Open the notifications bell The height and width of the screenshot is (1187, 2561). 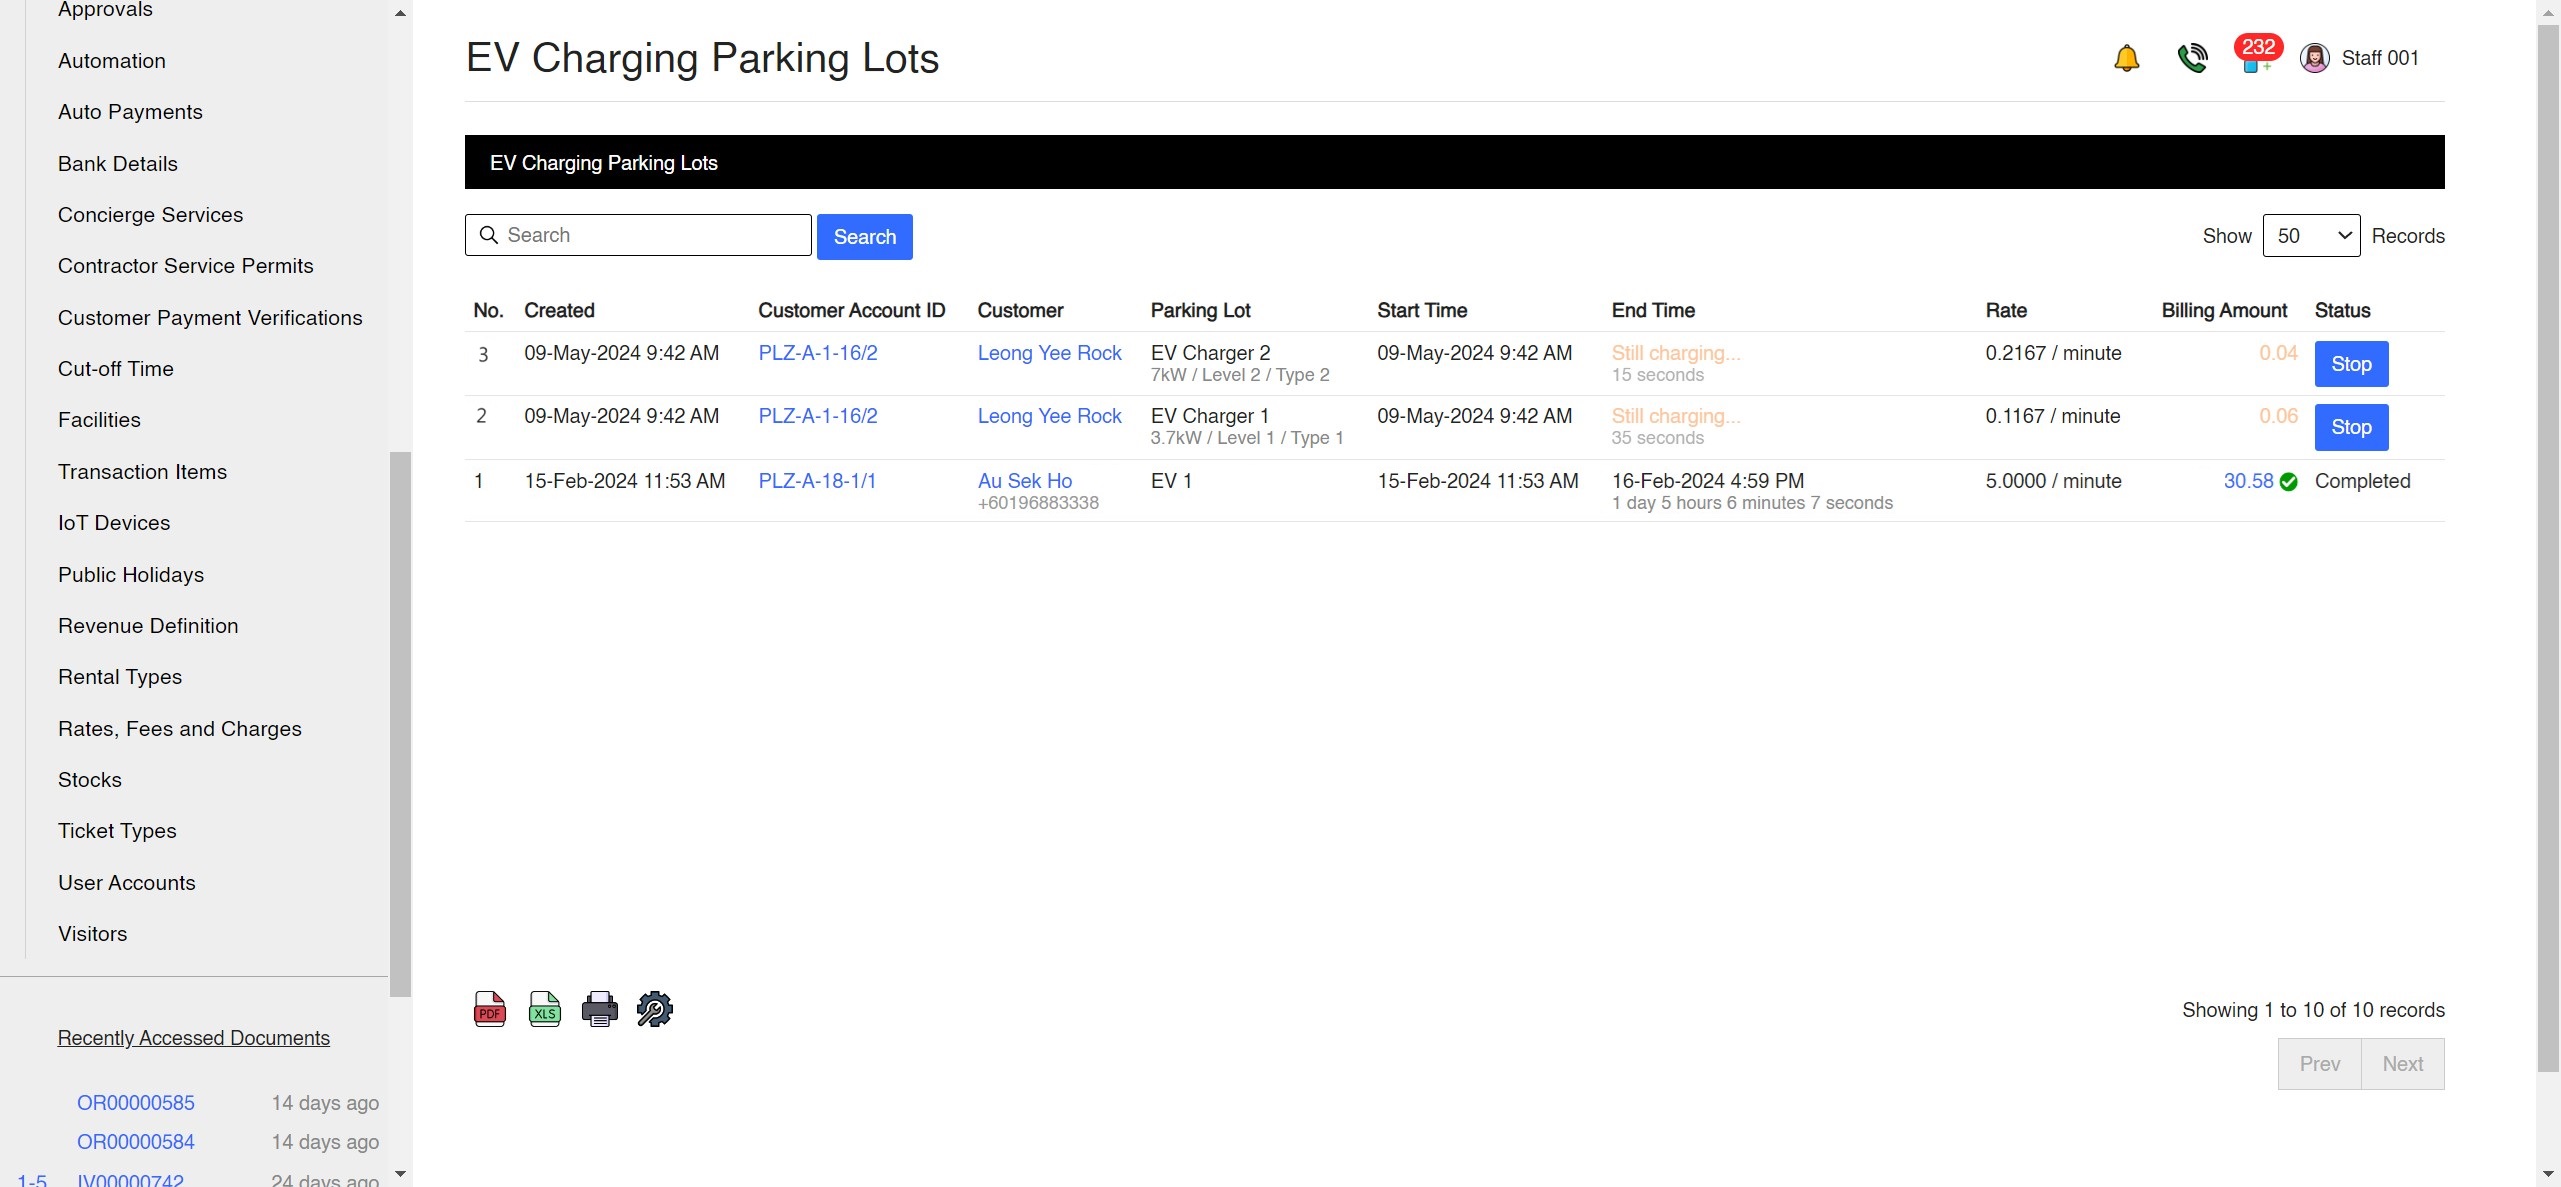pyautogui.click(x=2126, y=57)
